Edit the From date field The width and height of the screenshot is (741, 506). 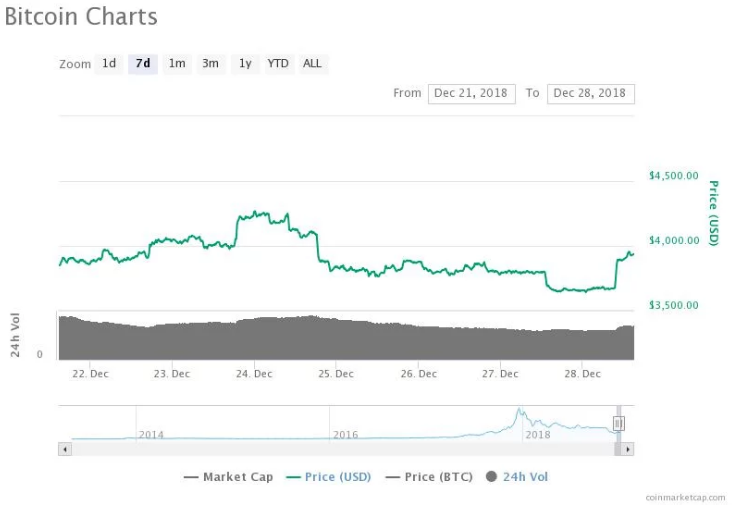471,94
